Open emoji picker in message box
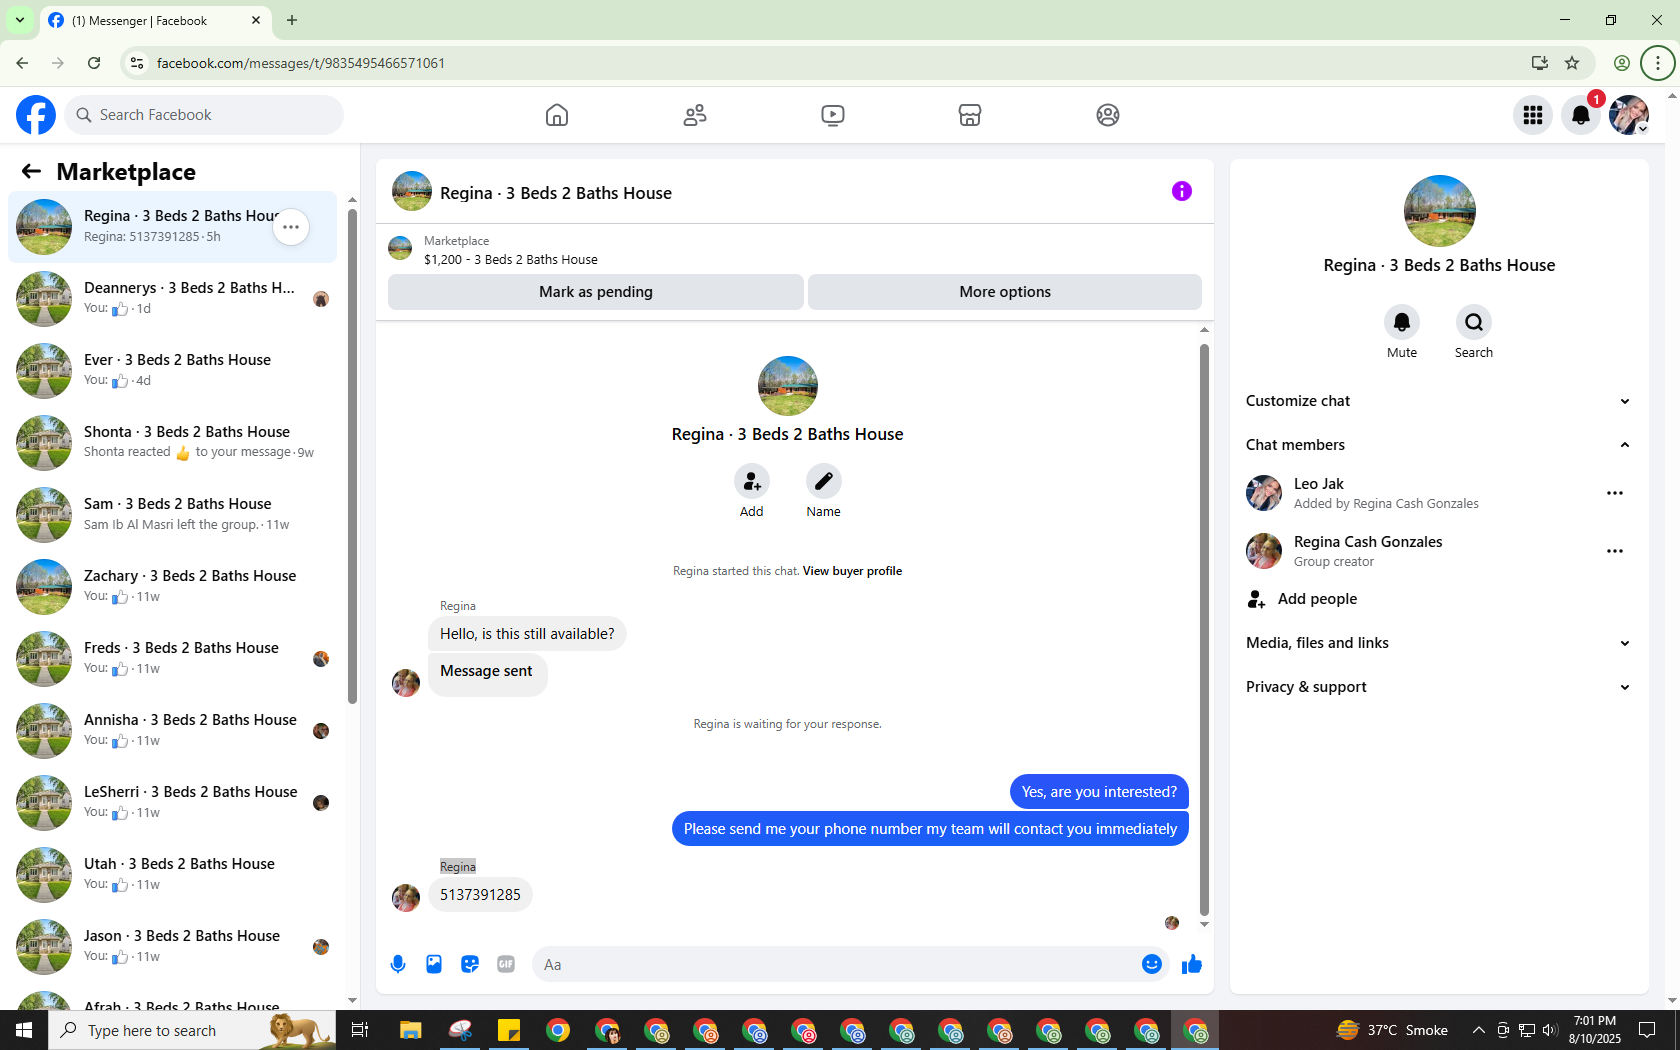 (x=1152, y=964)
